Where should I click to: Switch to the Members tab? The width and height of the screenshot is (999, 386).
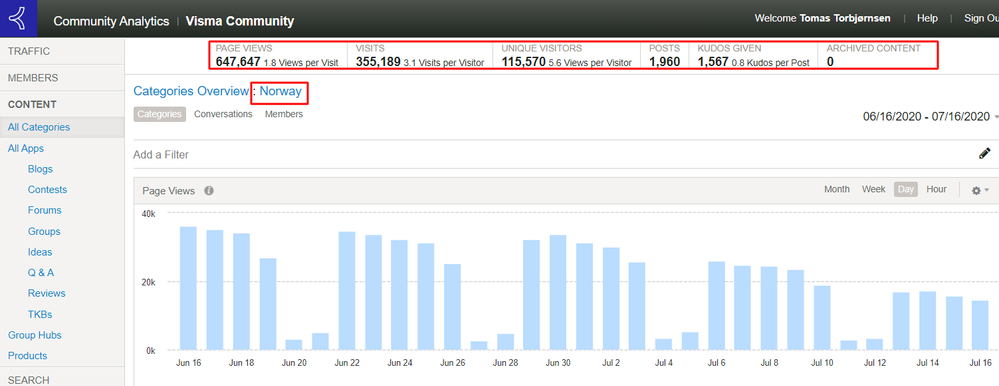pyautogui.click(x=284, y=114)
